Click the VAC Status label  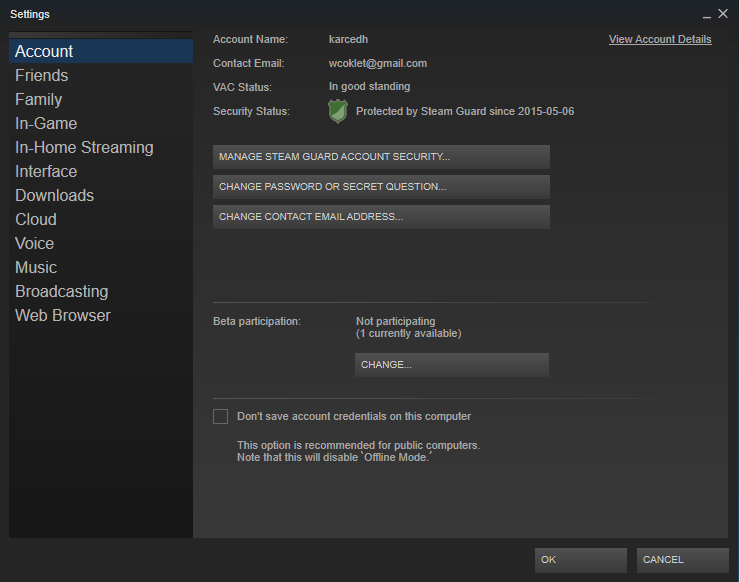[x=242, y=87]
